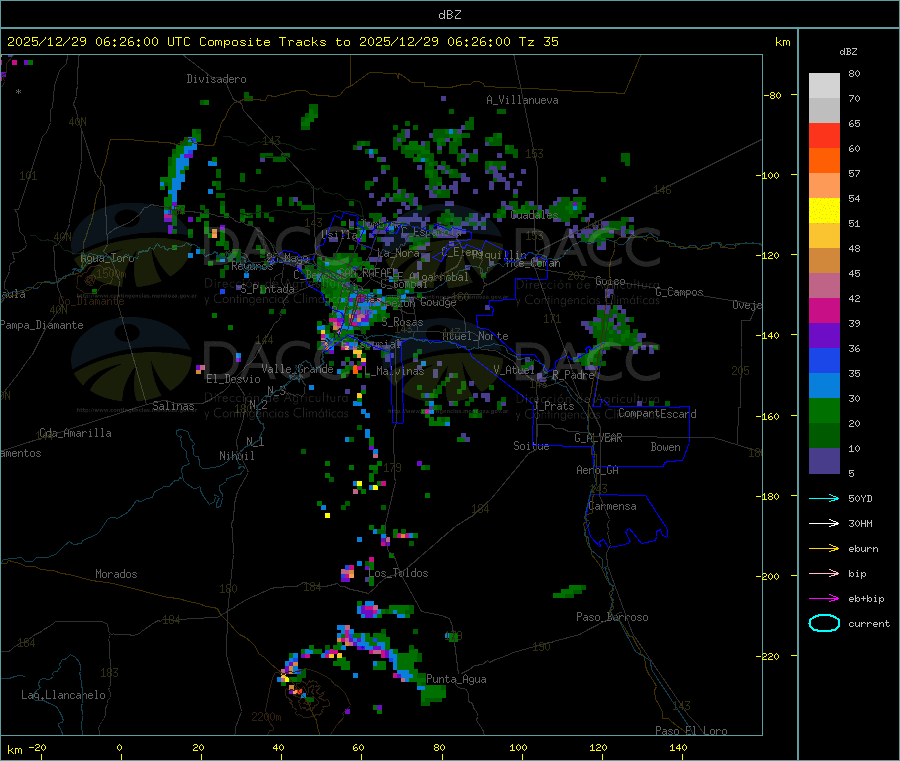Image resolution: width=900 pixels, height=761 pixels.
Task: Click the Bowen map label
Action: coord(665,447)
